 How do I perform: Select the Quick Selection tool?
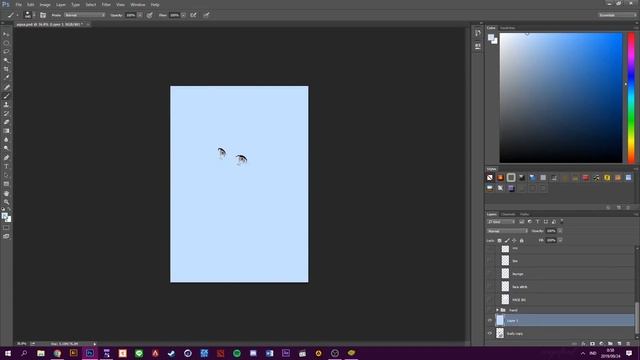point(6,60)
